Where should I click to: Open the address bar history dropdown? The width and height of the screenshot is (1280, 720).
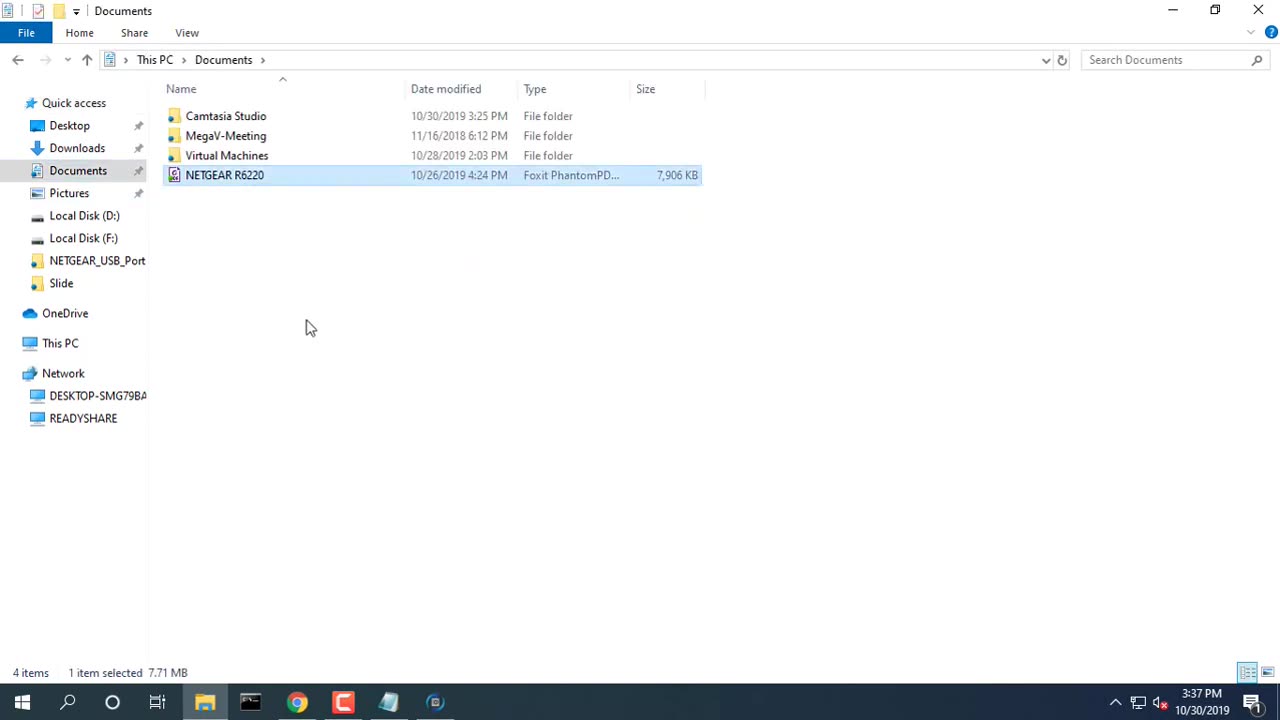[1046, 60]
